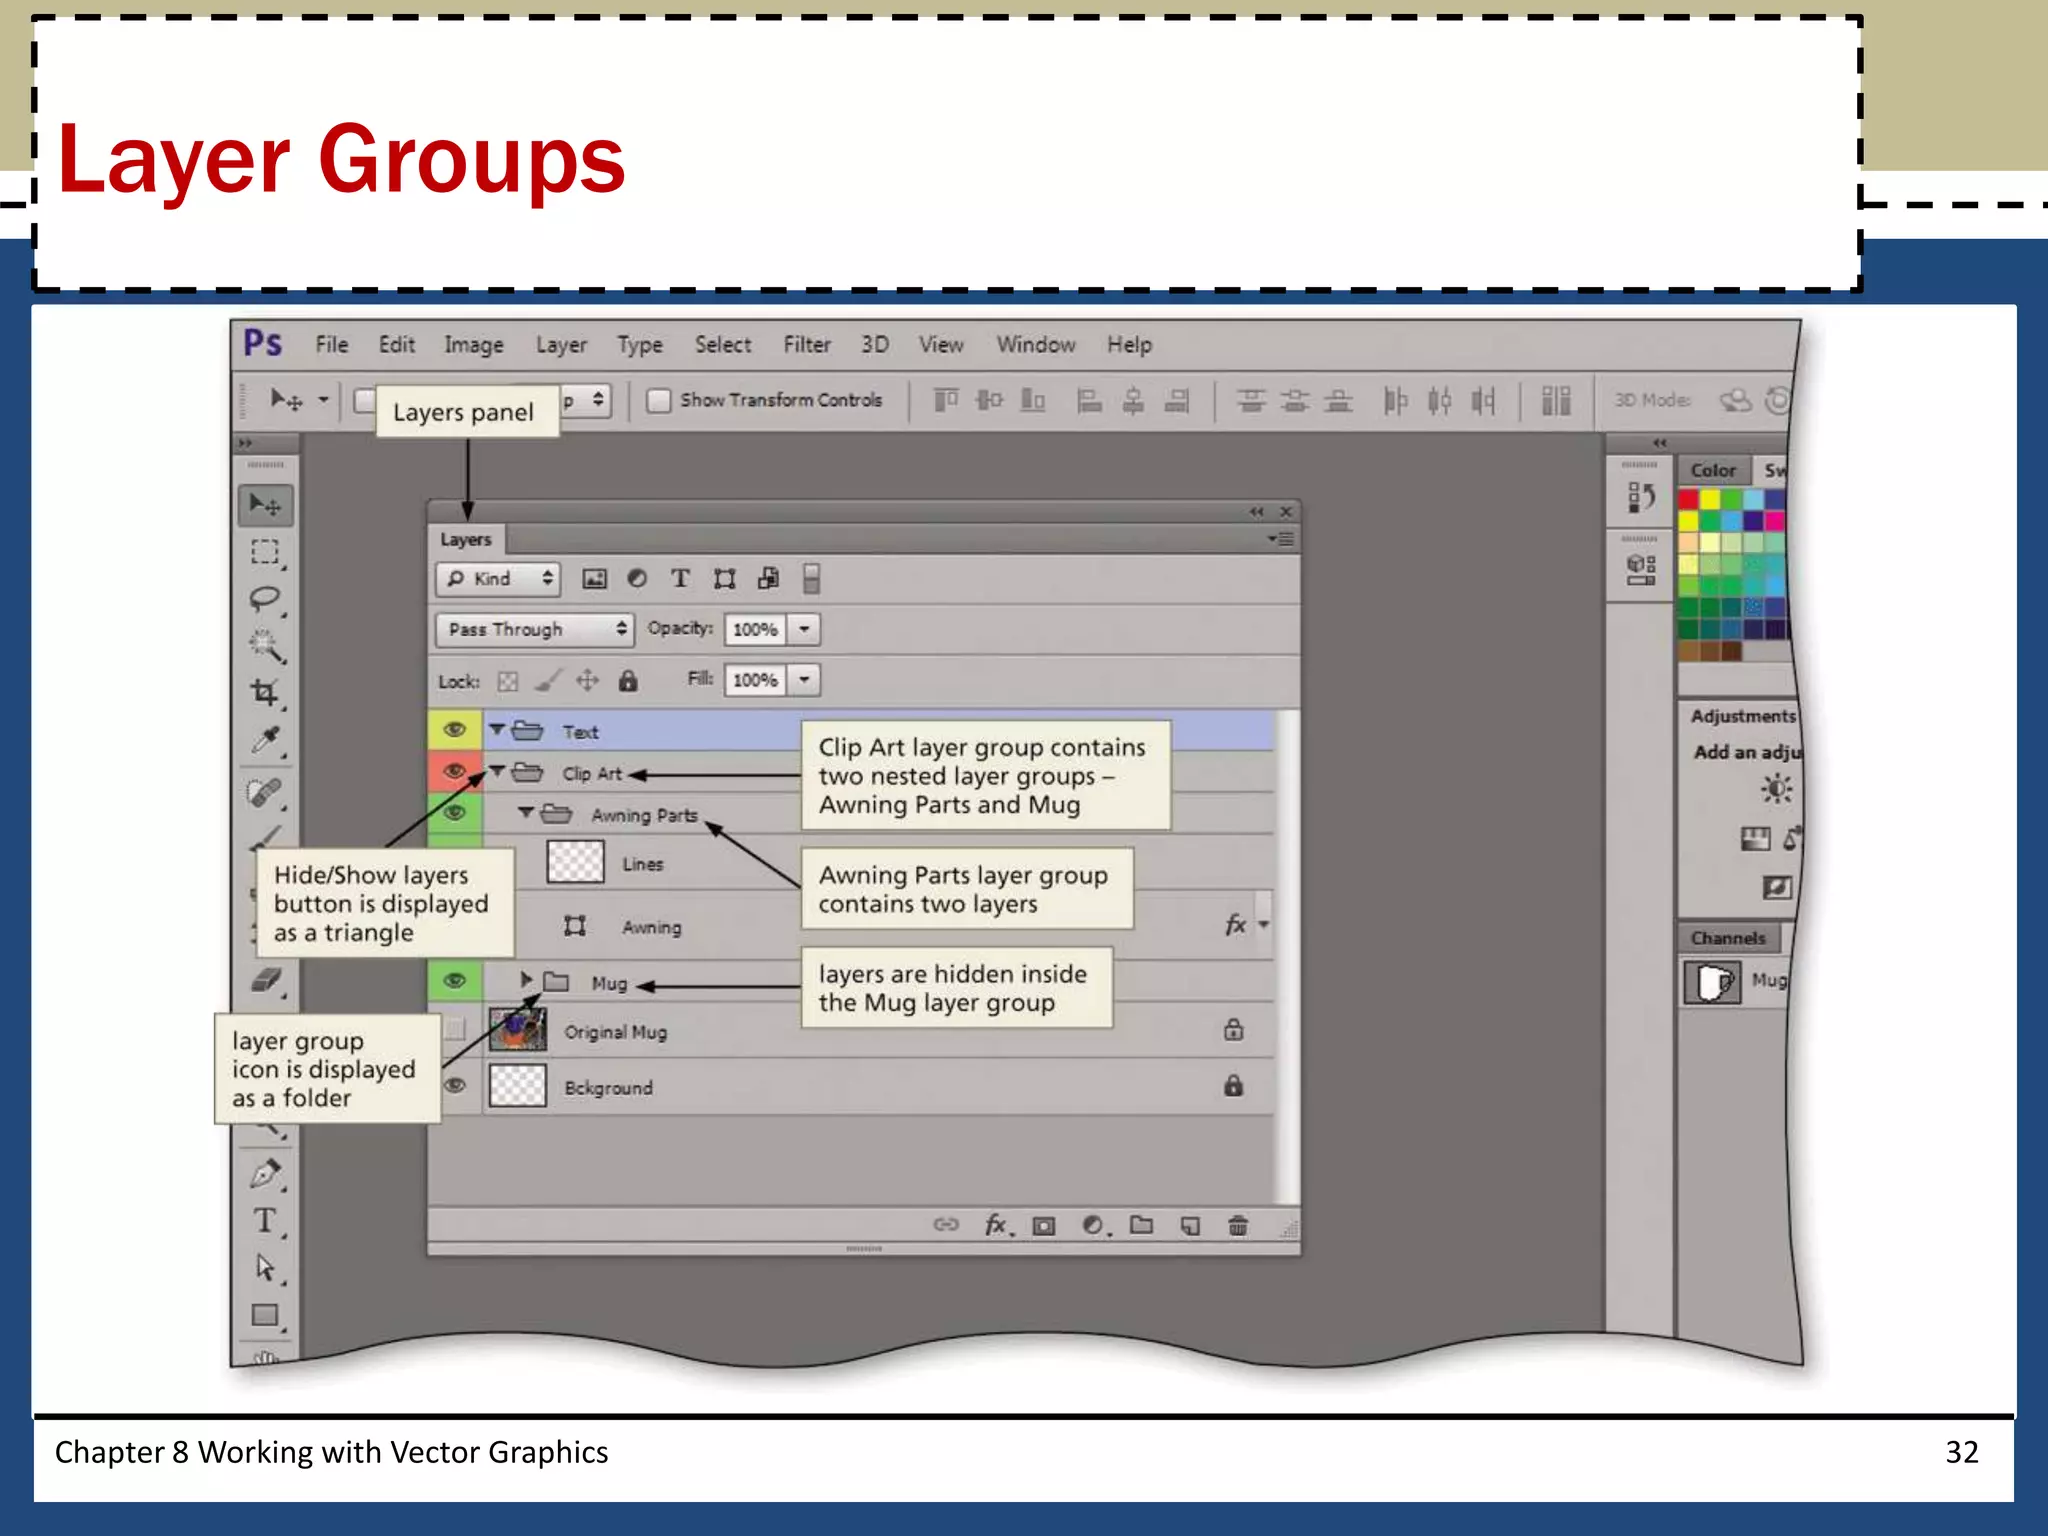The width and height of the screenshot is (2048, 1536).
Task: Collapse the Text layer group
Action: [x=497, y=730]
